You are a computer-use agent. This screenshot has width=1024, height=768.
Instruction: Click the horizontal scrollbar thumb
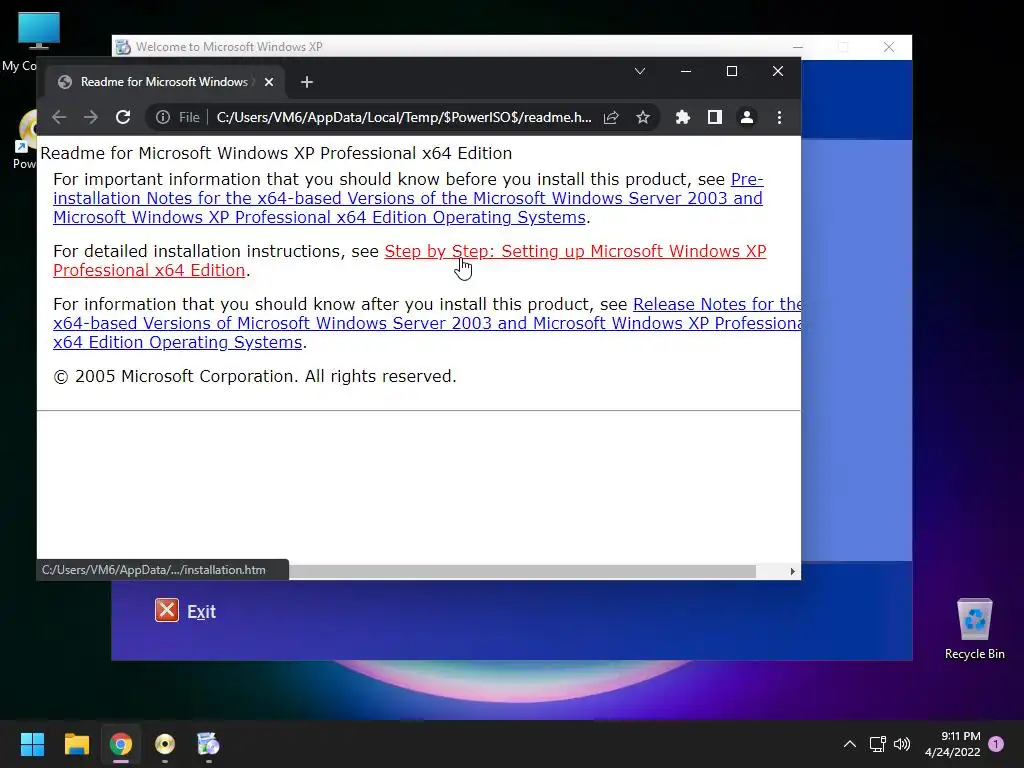click(x=522, y=571)
